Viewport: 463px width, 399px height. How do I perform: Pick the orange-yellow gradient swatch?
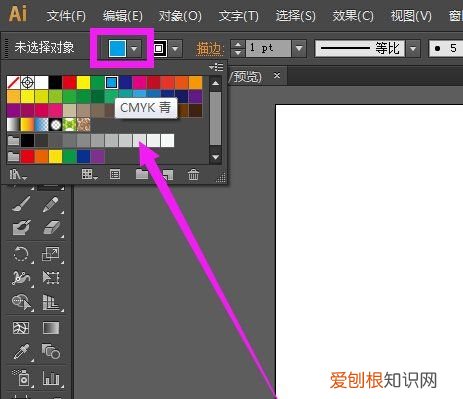click(x=27, y=124)
